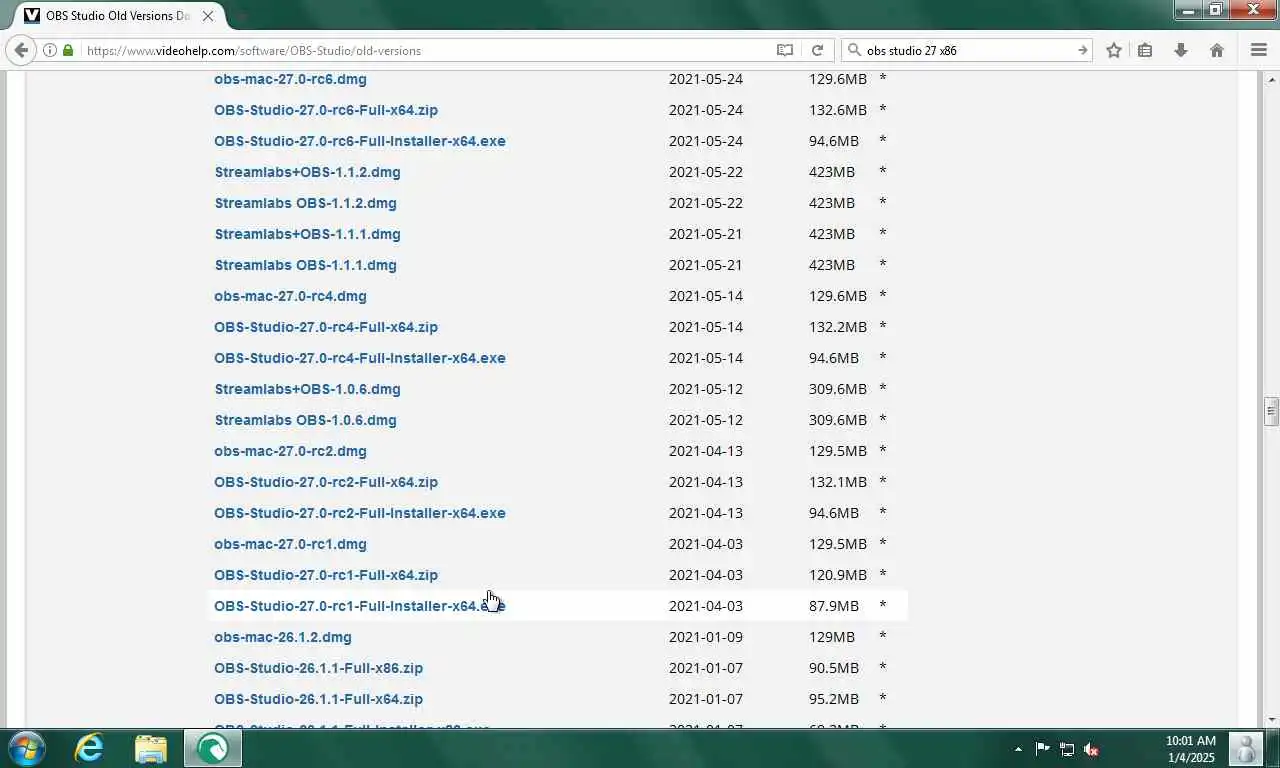Download obs-mac-27.0-rc4.dmg
The height and width of the screenshot is (768, 1280).
pos(290,296)
